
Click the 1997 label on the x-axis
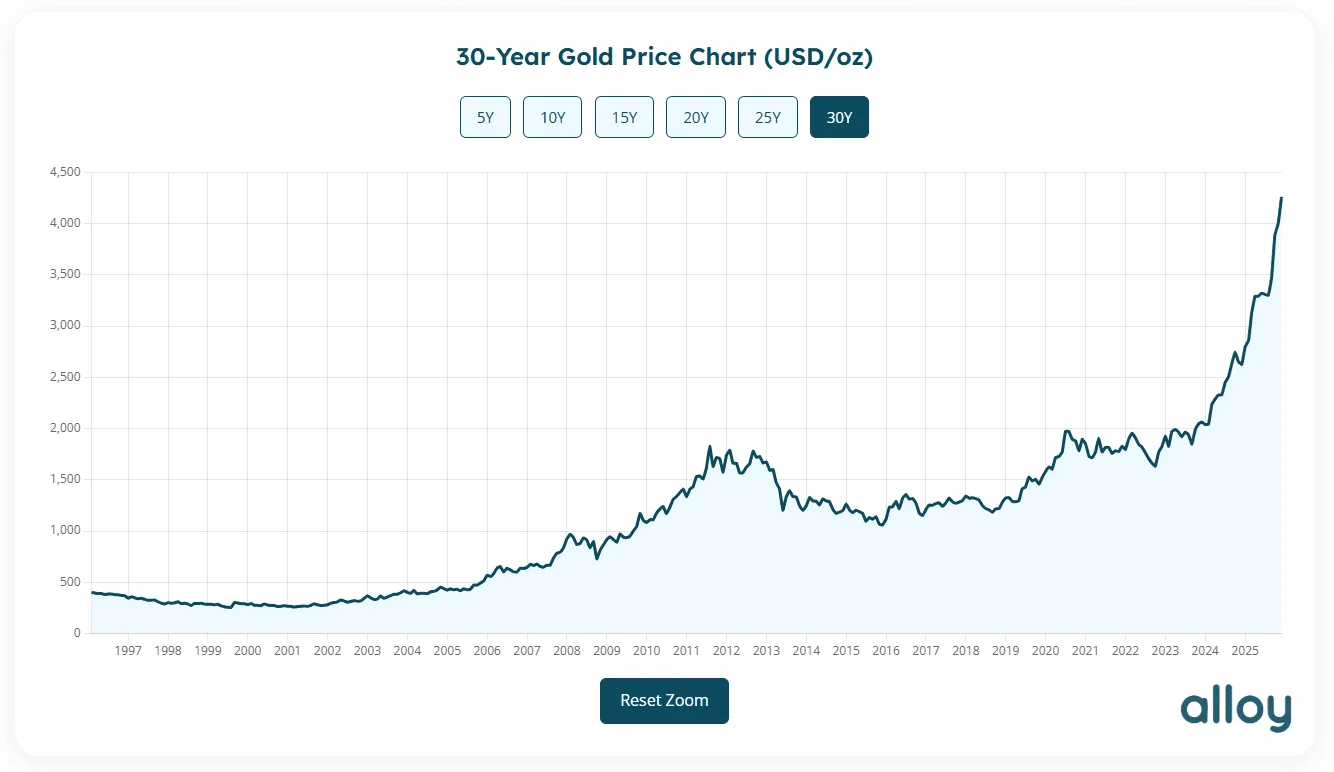point(128,651)
